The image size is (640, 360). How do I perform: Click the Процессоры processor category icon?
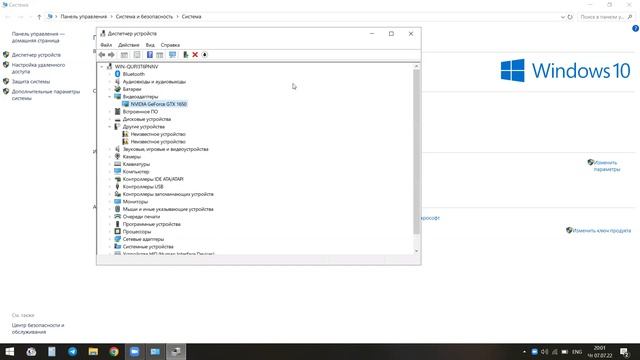coord(118,231)
